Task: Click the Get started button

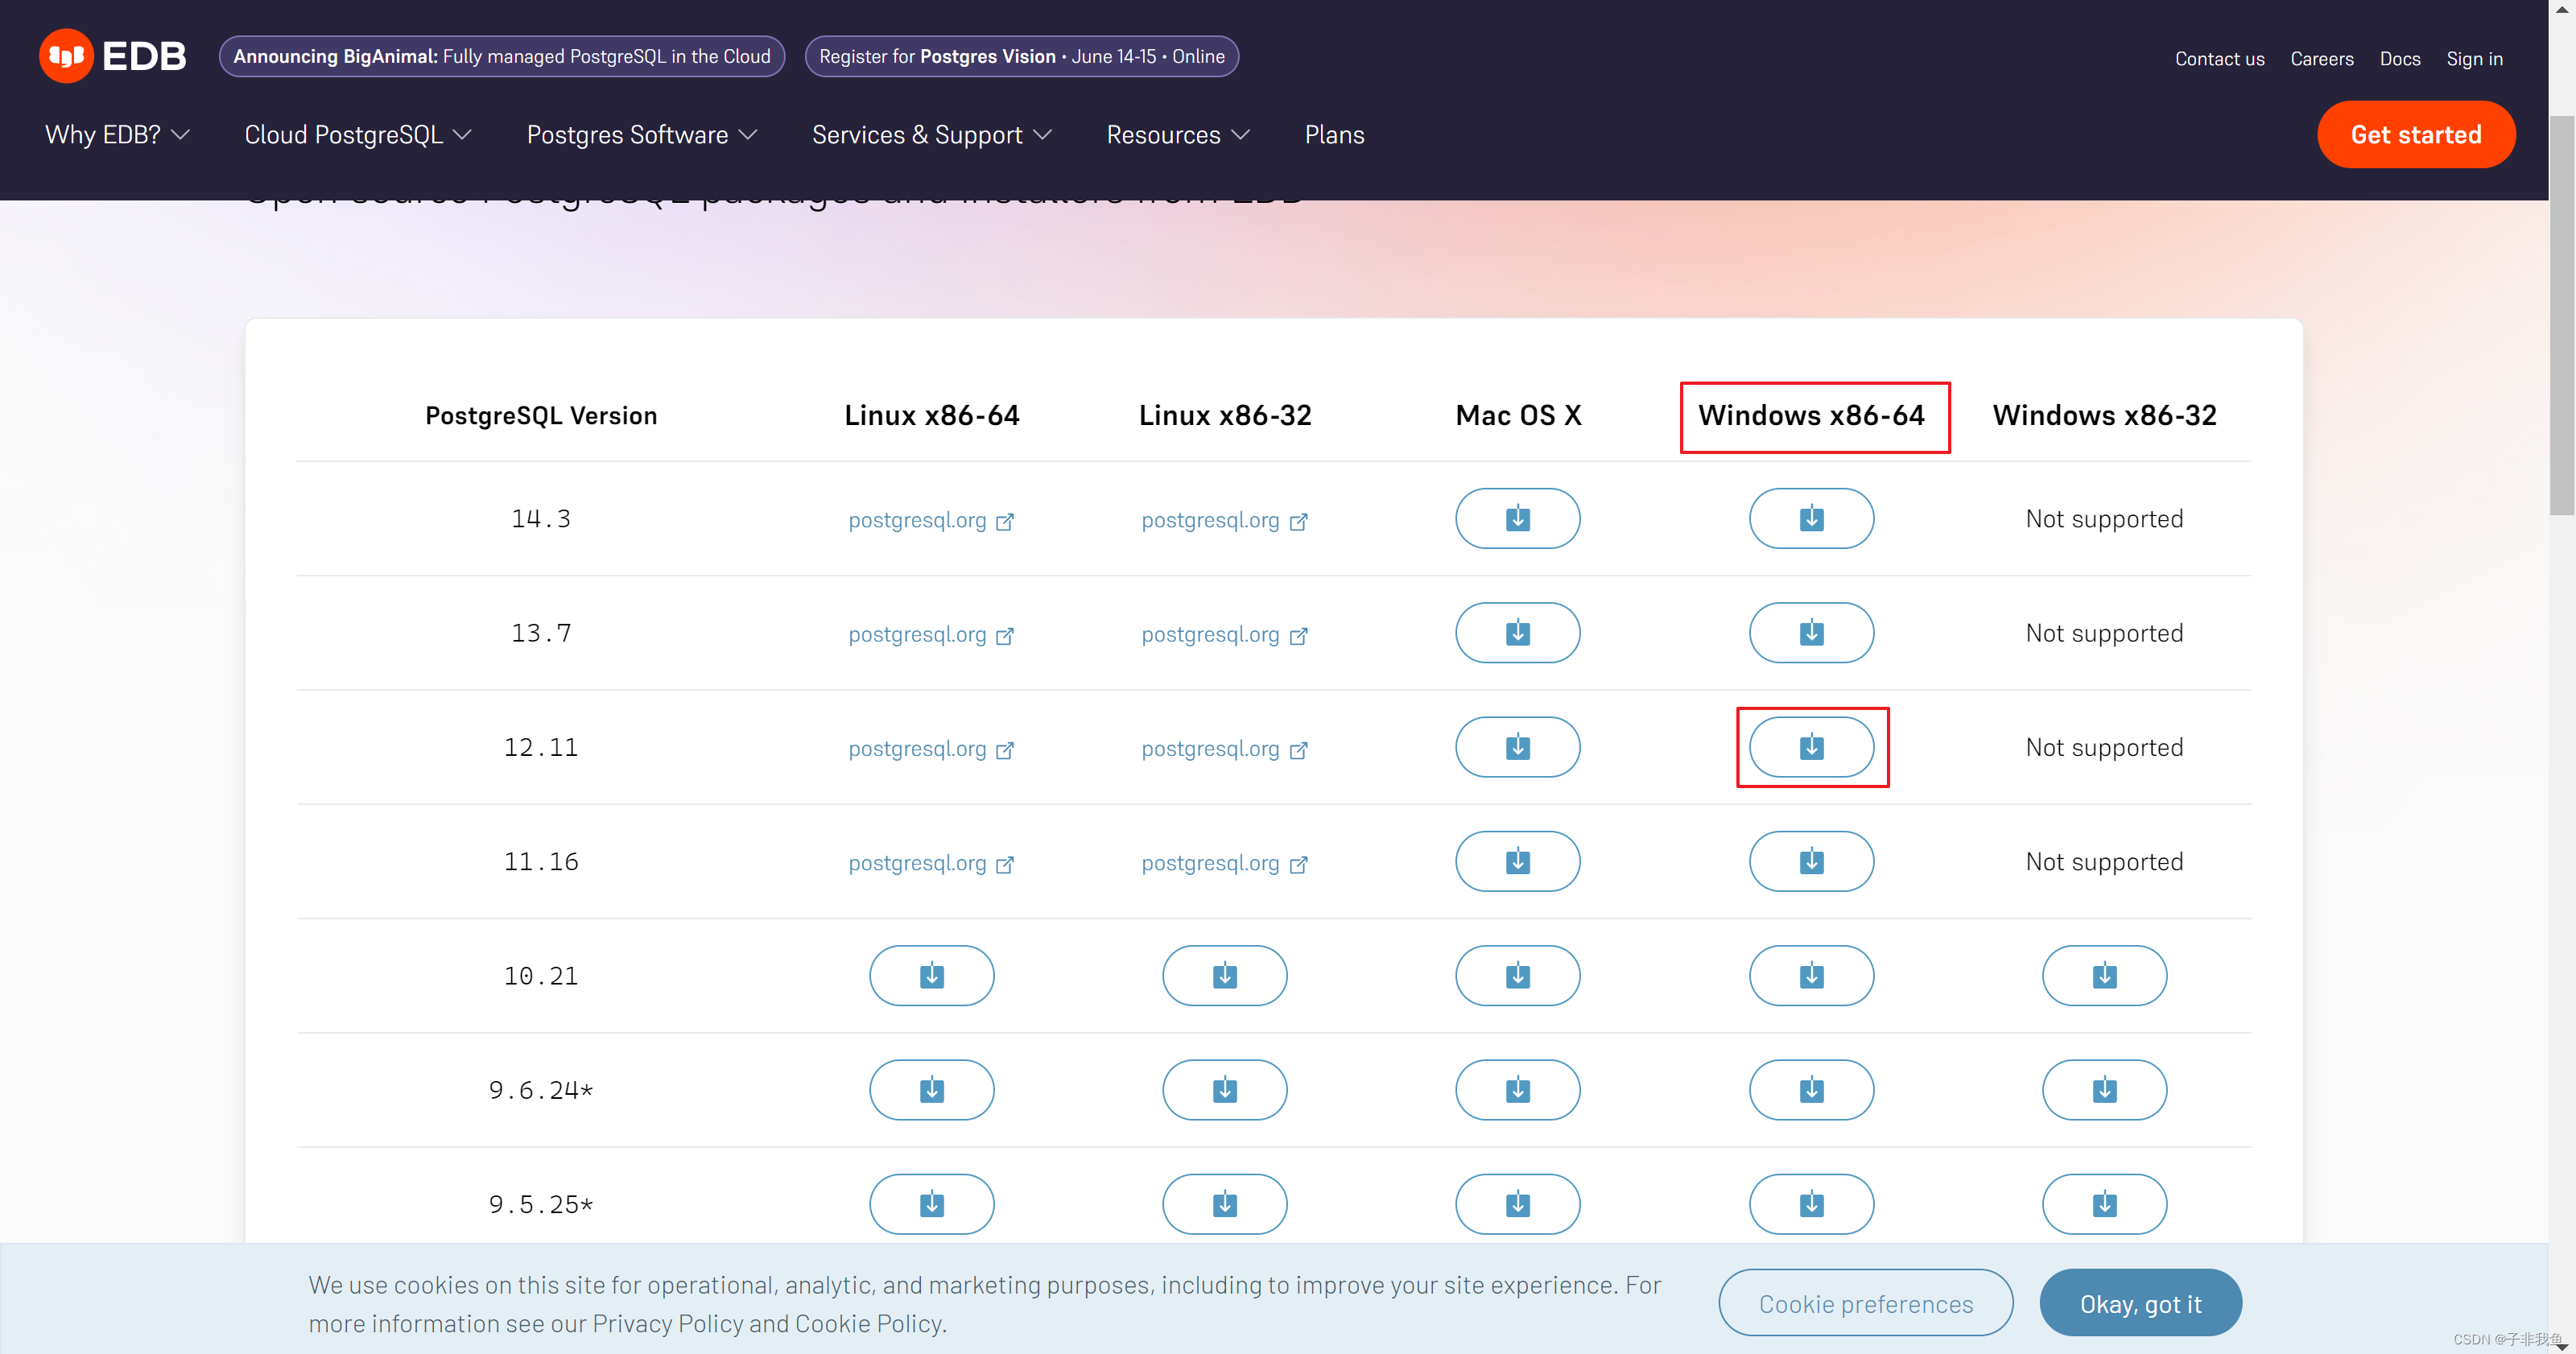Action: 2415,135
